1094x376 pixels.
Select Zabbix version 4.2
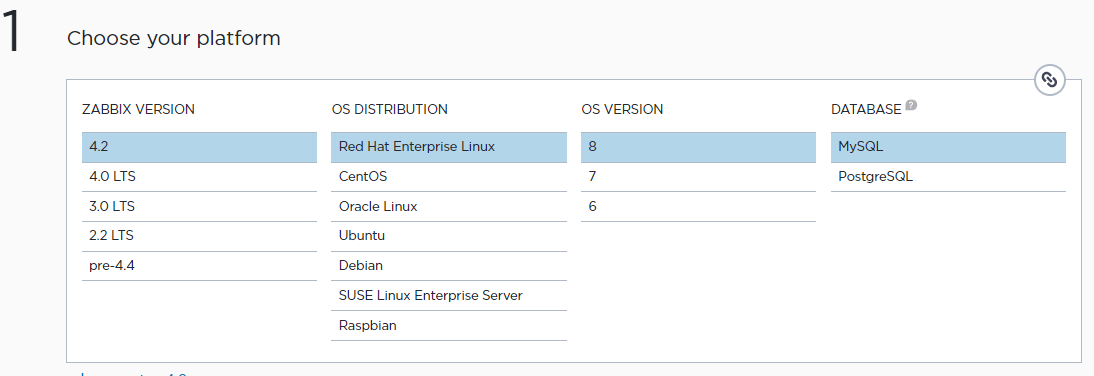[x=200, y=147]
